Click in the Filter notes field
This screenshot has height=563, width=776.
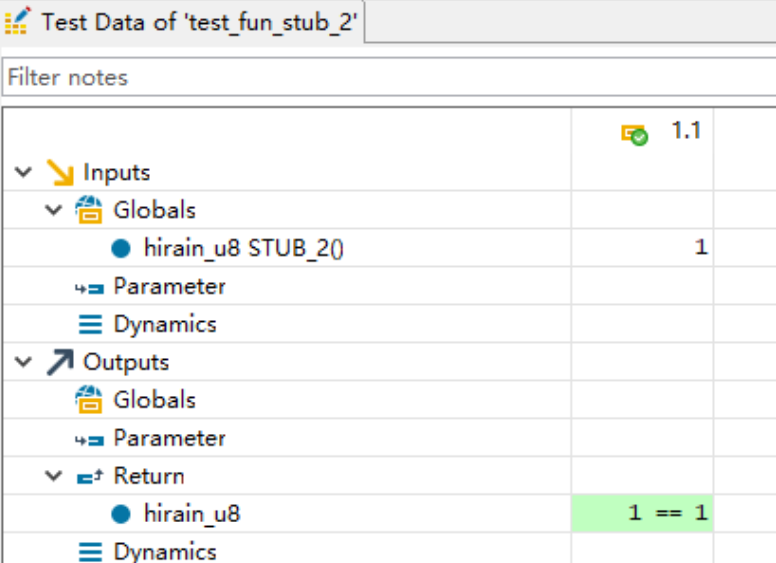[388, 77]
